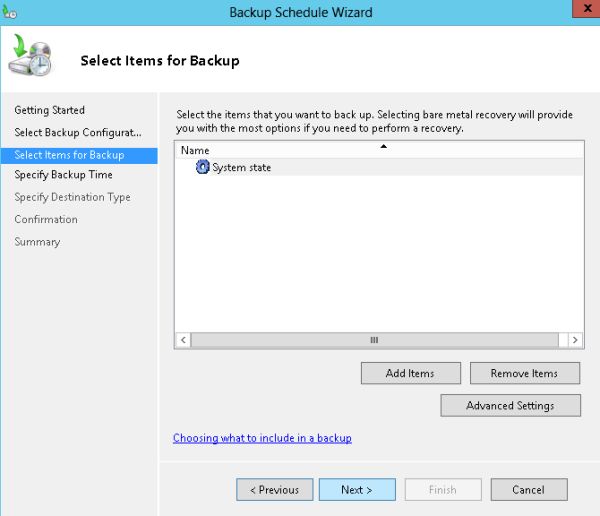Click the Backup Schedule Wizard title bar icon

9,12
